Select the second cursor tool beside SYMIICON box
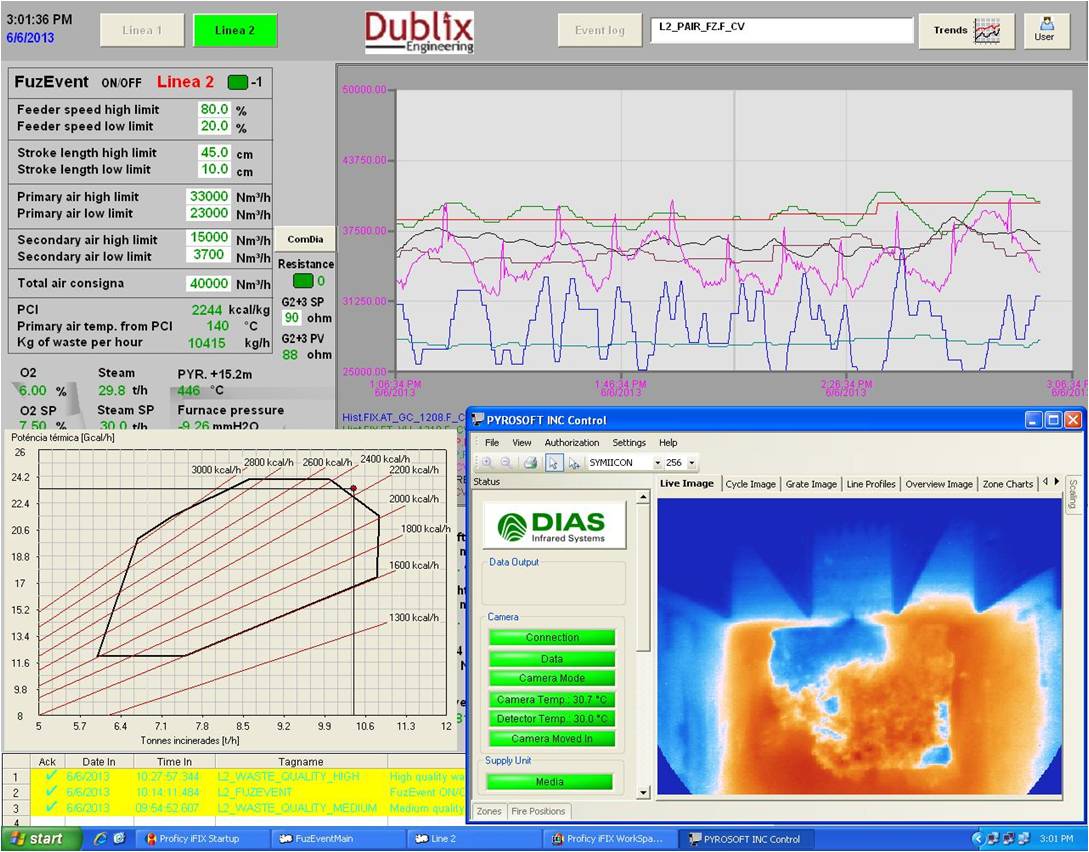This screenshot has height=852, width=1089. click(x=574, y=463)
